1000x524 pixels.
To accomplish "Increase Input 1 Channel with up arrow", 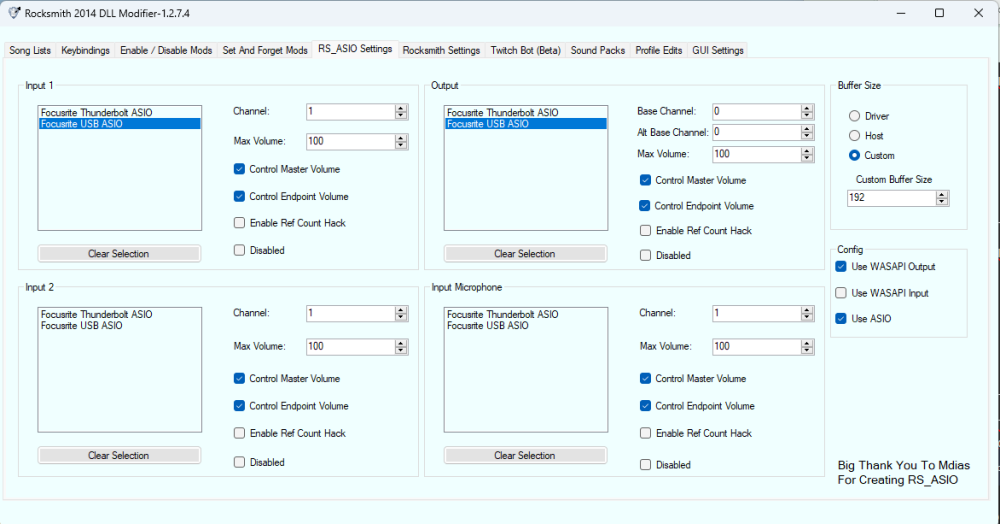I will (401, 108).
